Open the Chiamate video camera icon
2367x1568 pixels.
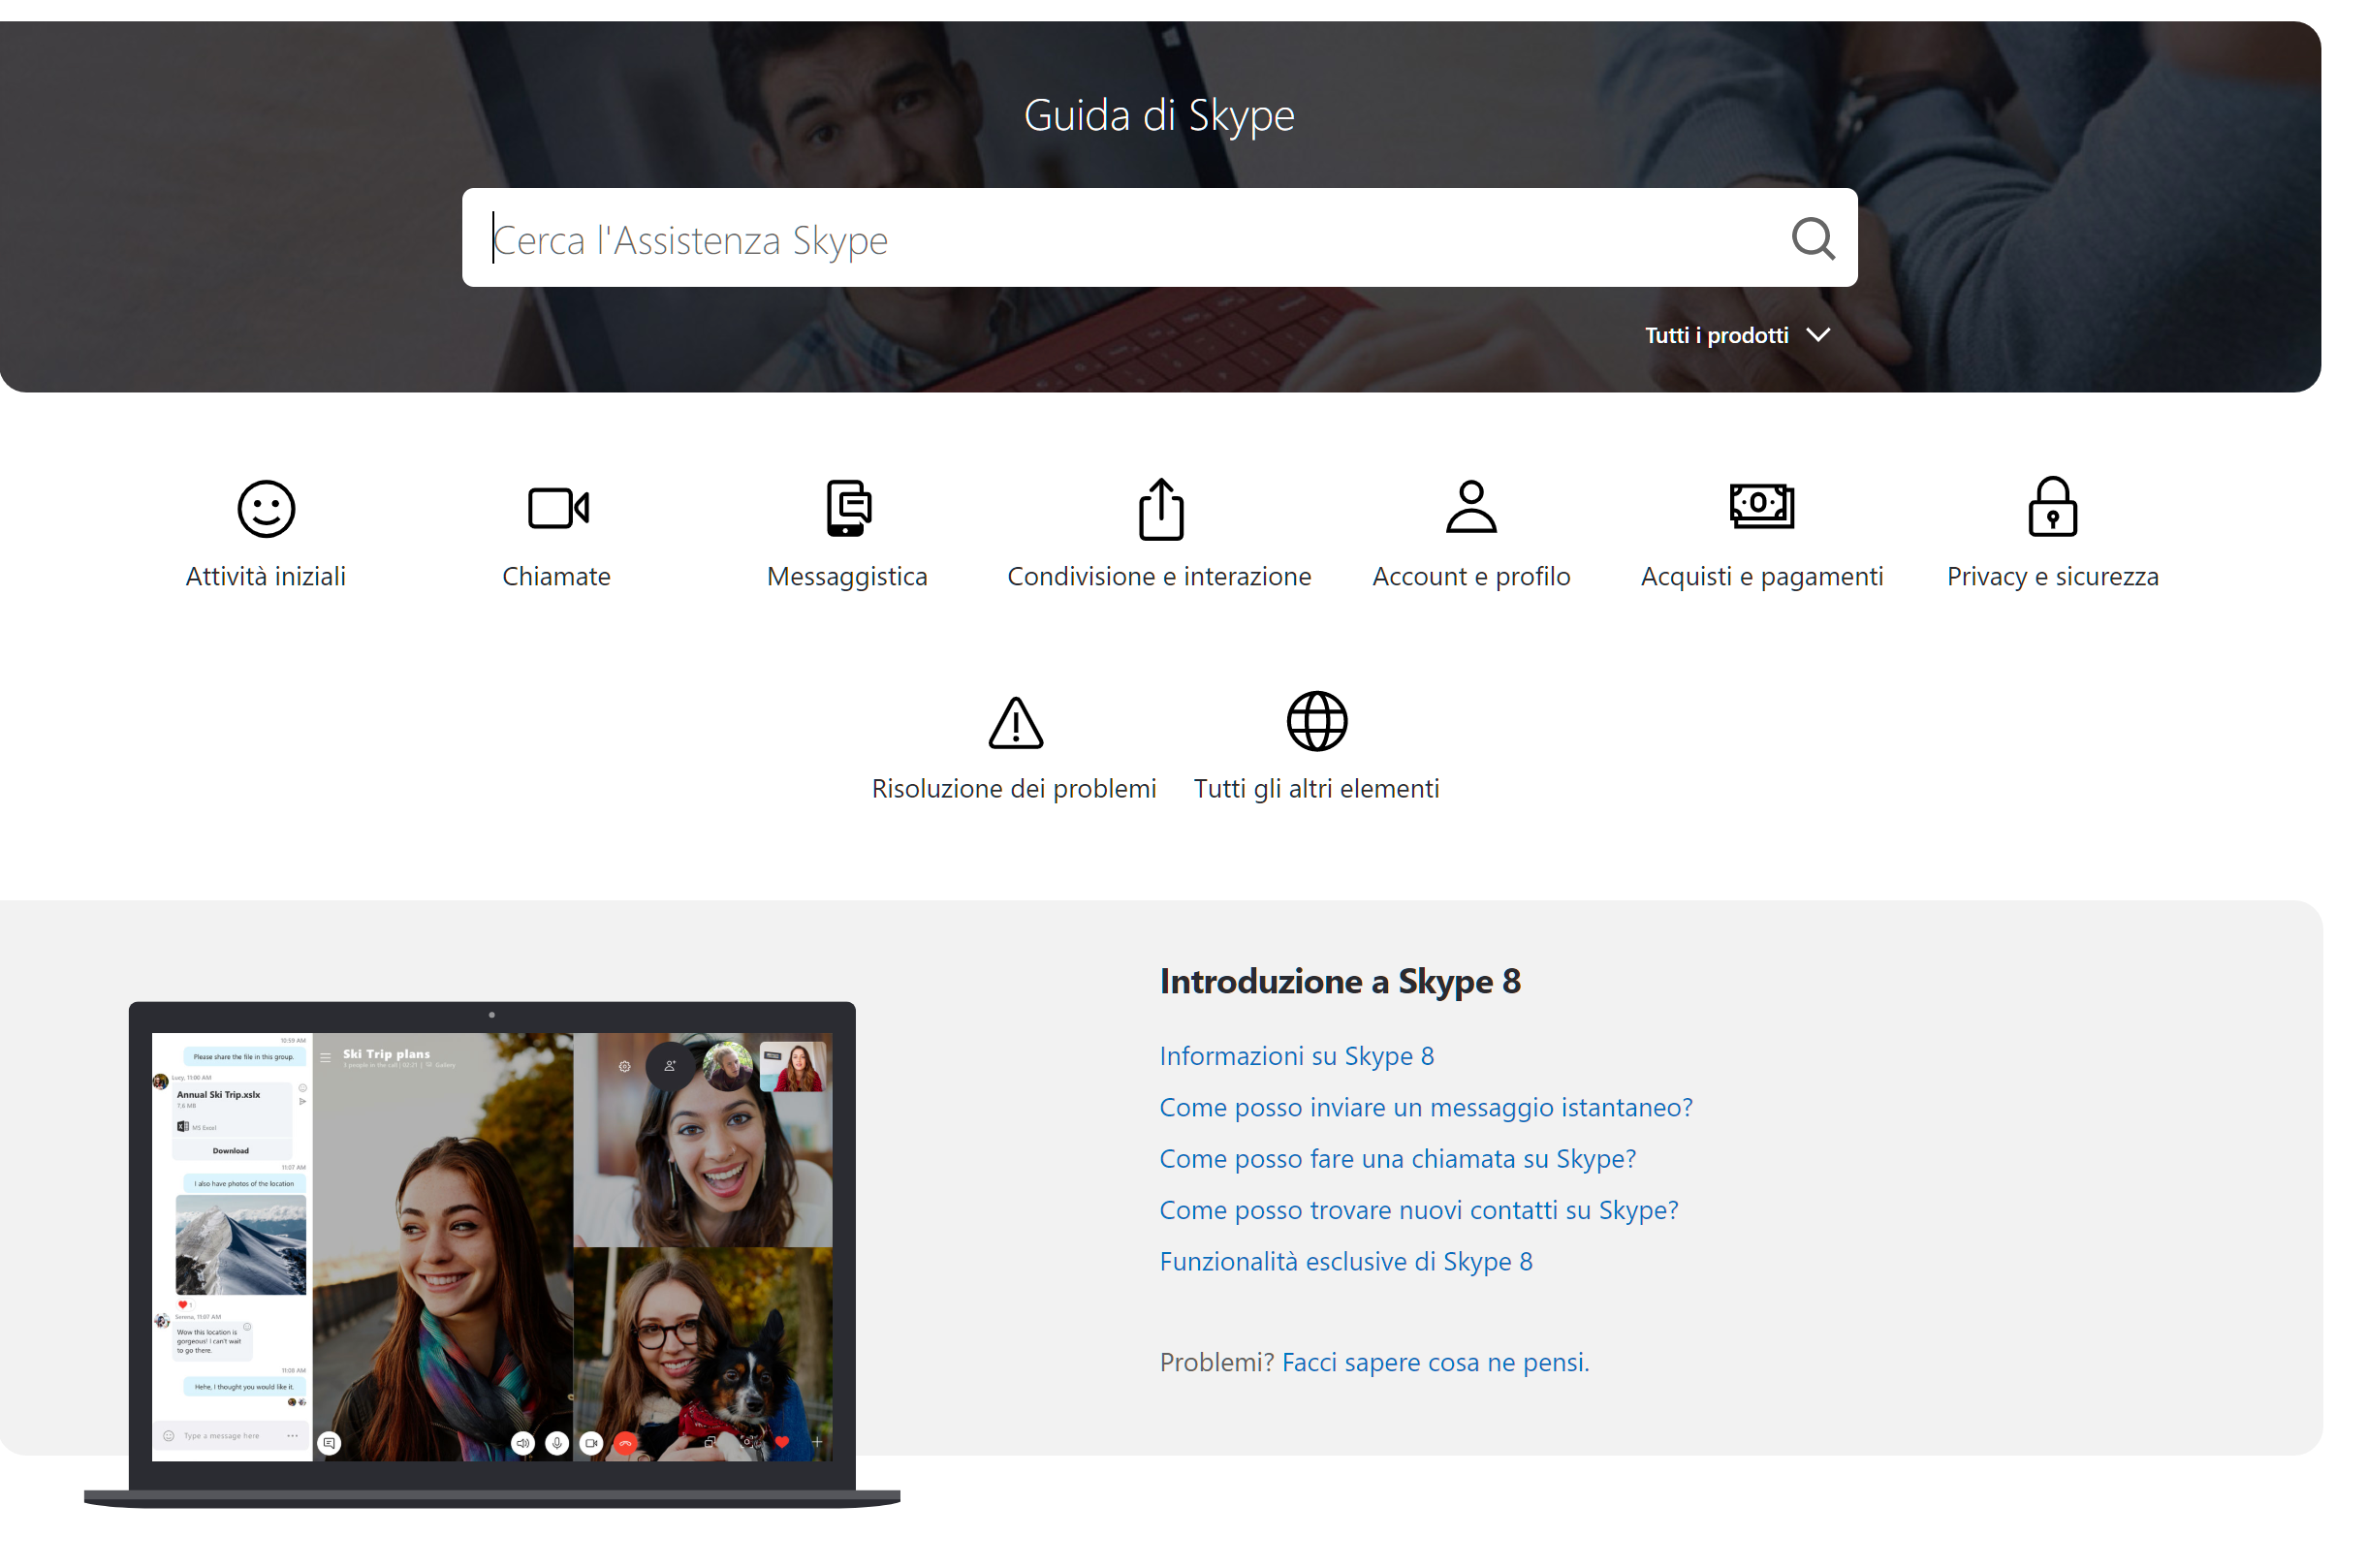pyautogui.click(x=557, y=508)
